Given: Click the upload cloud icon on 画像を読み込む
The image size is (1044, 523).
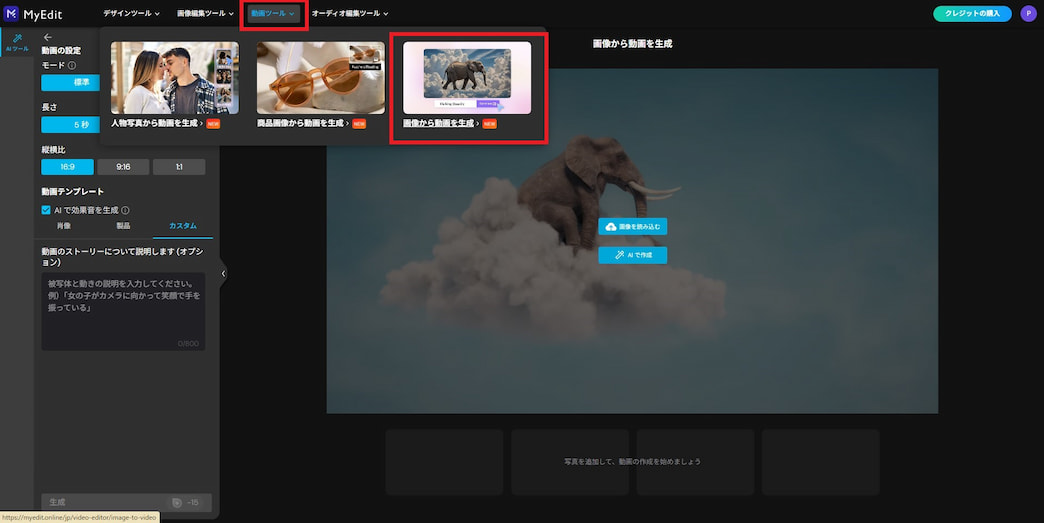Looking at the screenshot, I should pyautogui.click(x=611, y=227).
